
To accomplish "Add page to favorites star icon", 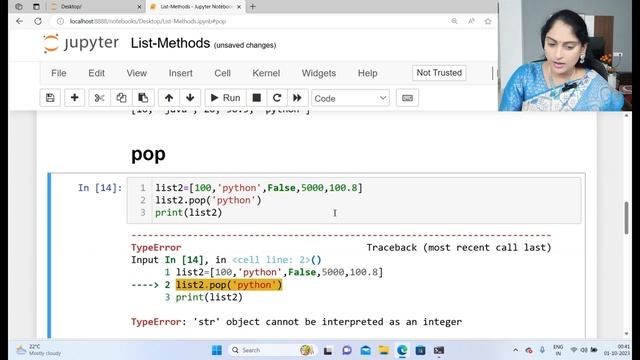I will [488, 21].
